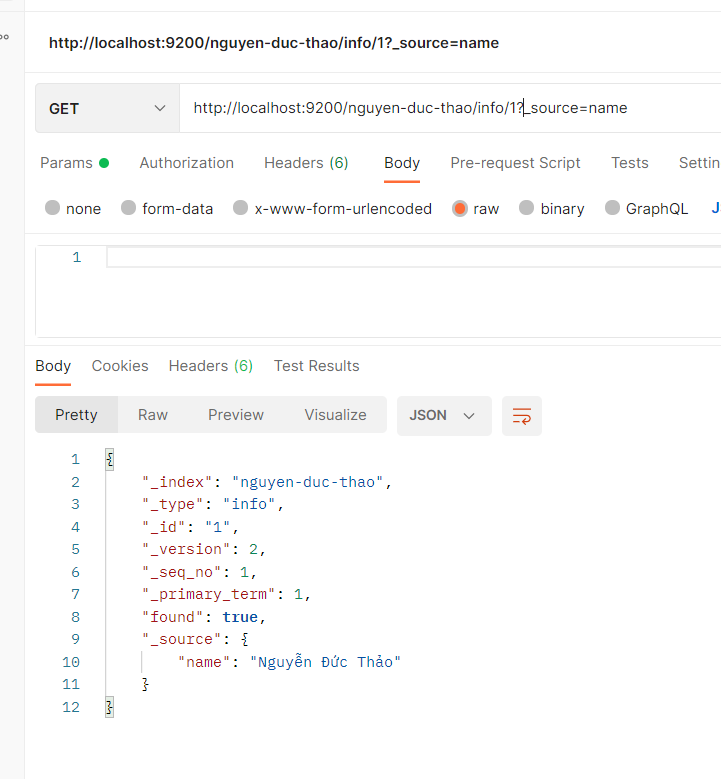Open the Tests request tab
Image resolution: width=721 pixels, height=779 pixels.
click(x=630, y=163)
